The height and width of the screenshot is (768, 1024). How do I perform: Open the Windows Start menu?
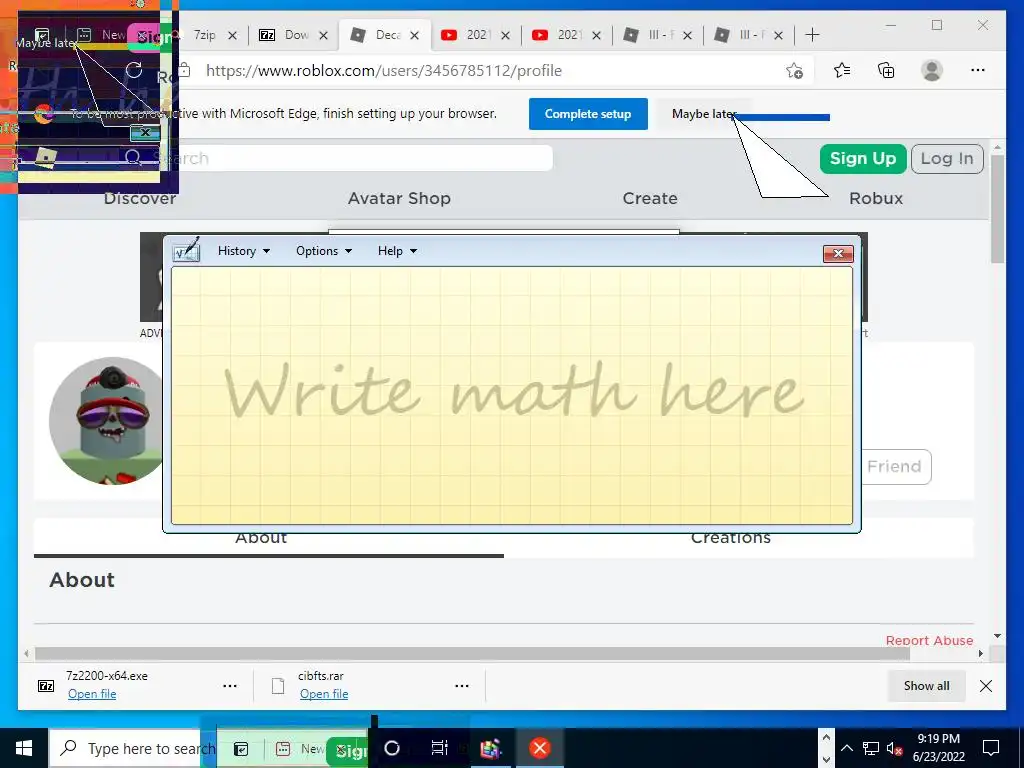point(24,748)
